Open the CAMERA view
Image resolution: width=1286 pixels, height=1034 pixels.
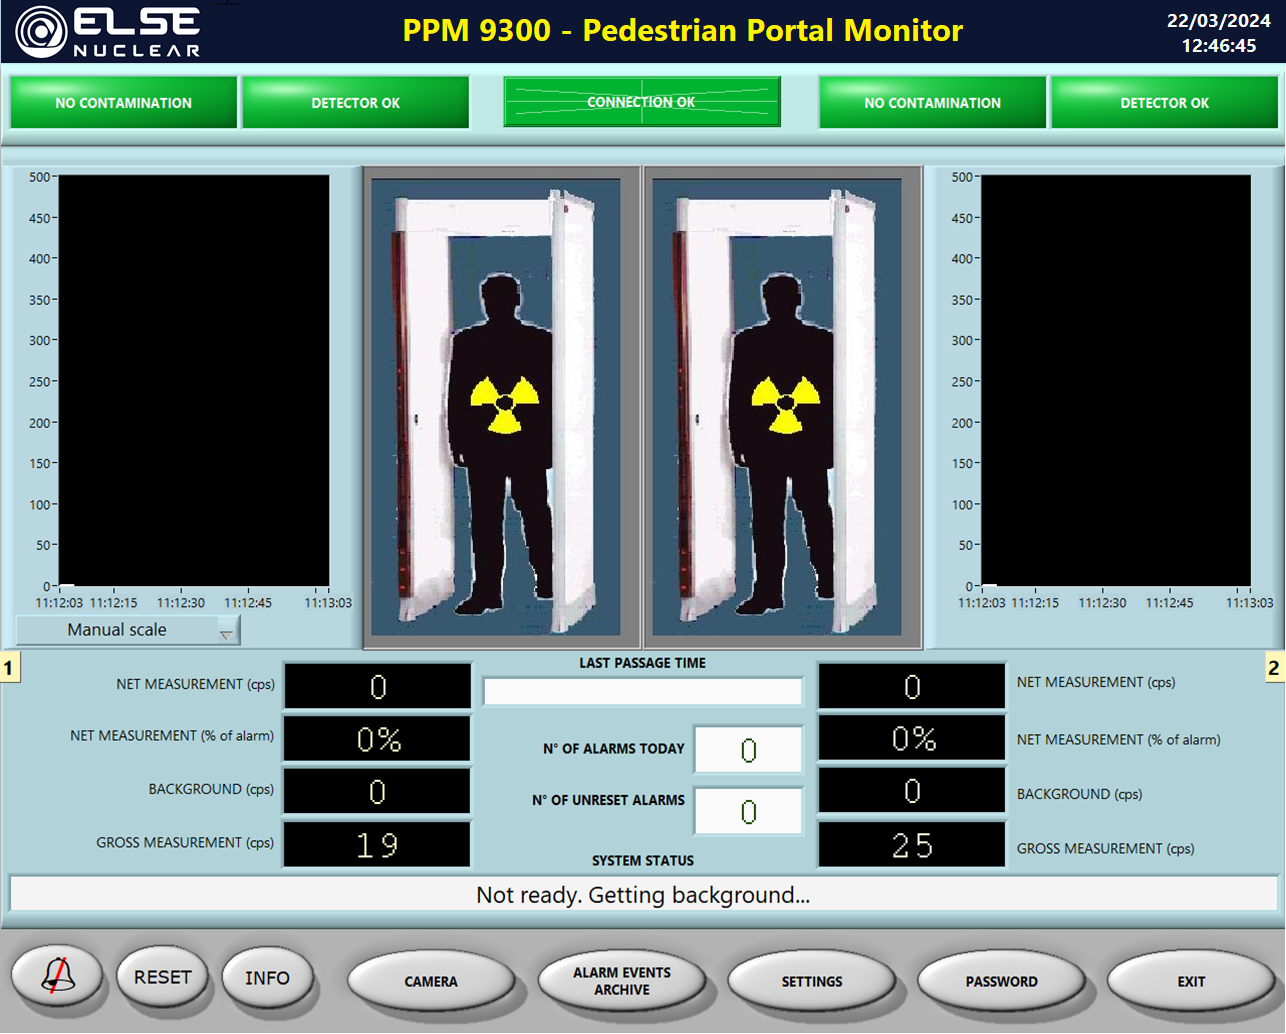(x=431, y=981)
